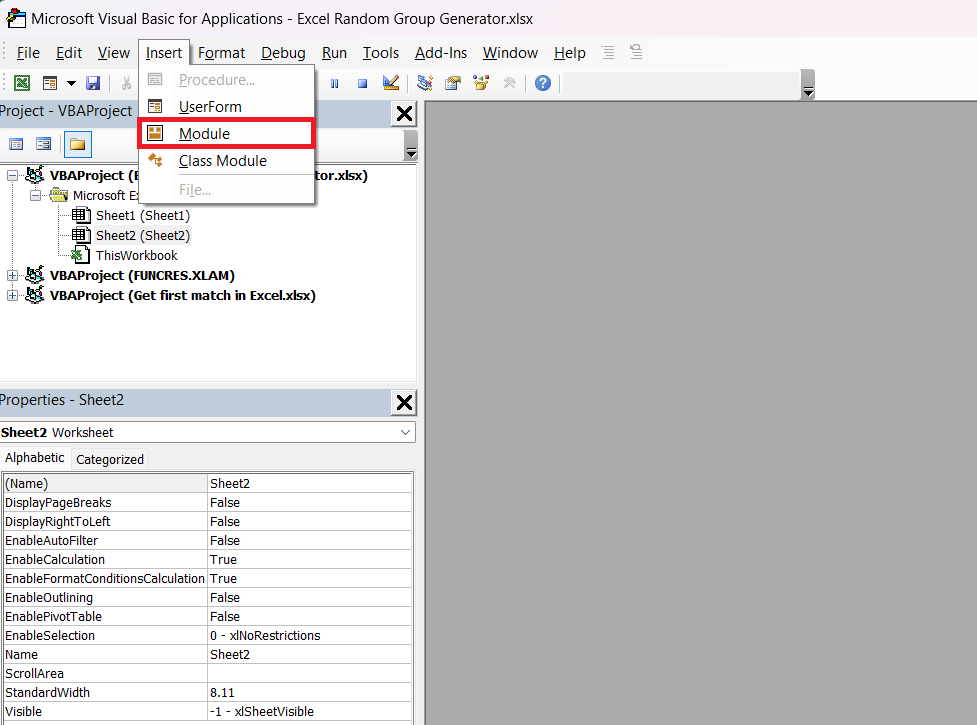Save the workbook with the floppy disk icon
The image size is (977, 725).
pyautogui.click(x=93, y=83)
